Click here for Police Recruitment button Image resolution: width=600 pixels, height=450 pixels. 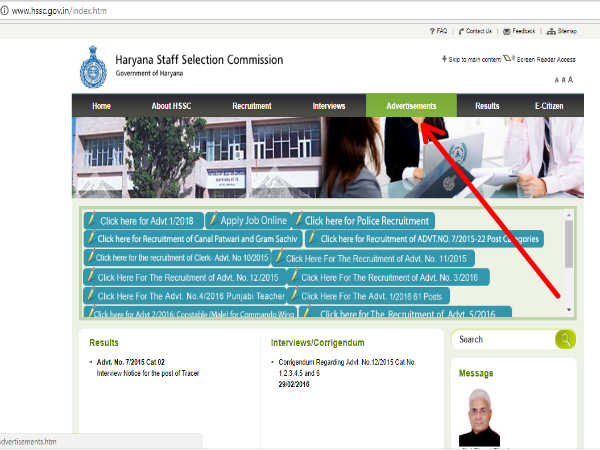[x=364, y=221]
